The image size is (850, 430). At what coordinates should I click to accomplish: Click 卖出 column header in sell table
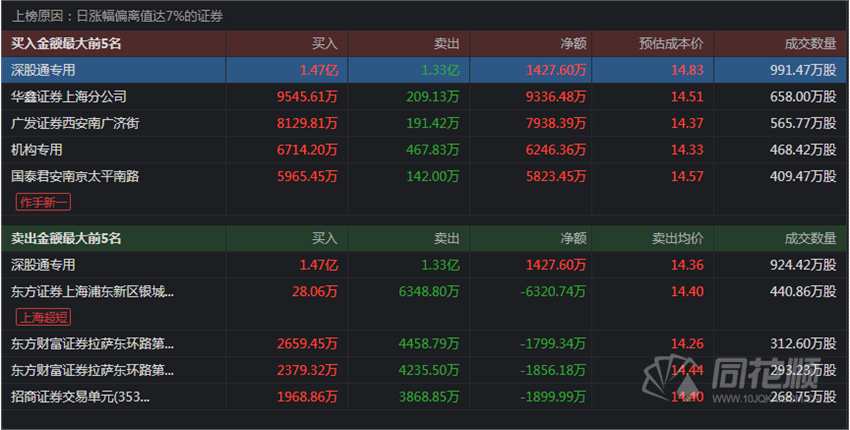pos(446,238)
